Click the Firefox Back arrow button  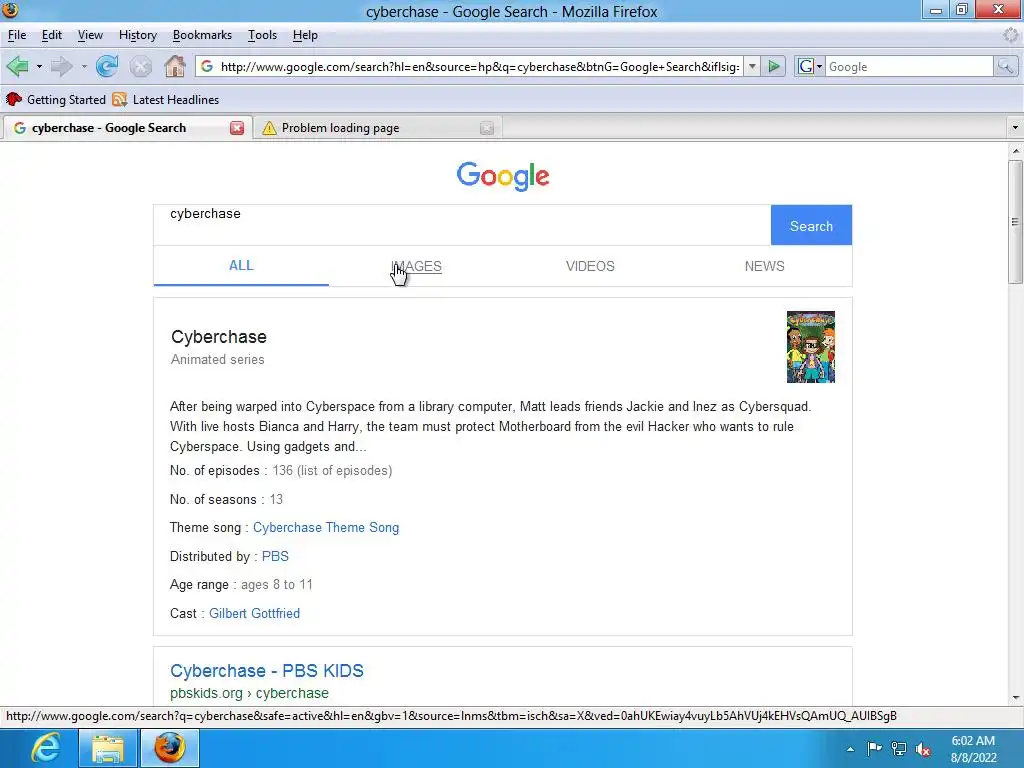point(18,67)
